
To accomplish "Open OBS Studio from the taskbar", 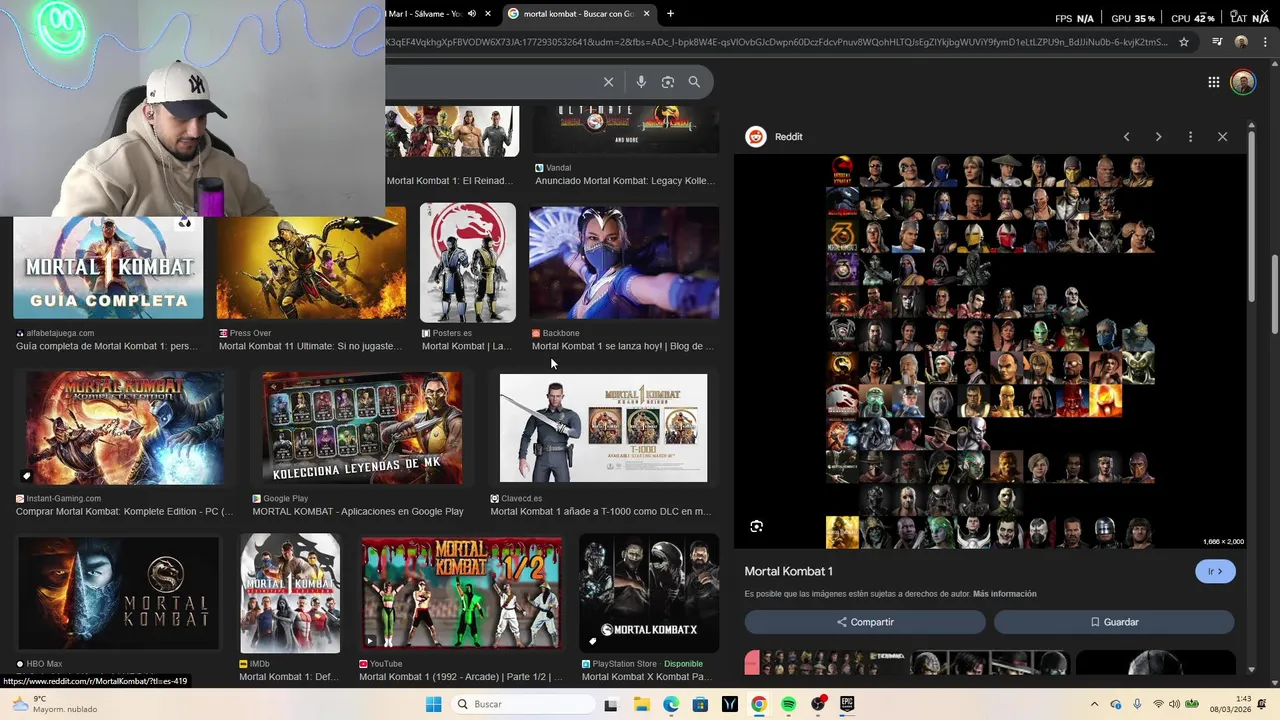I will tap(818, 704).
